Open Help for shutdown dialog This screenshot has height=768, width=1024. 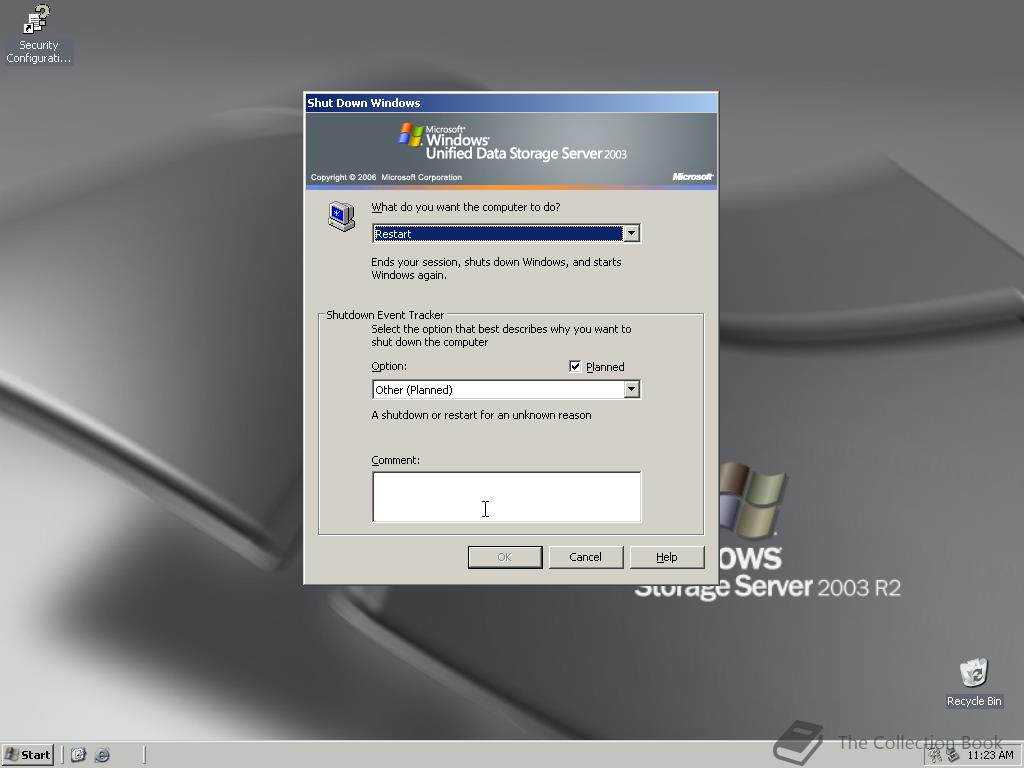click(x=667, y=557)
